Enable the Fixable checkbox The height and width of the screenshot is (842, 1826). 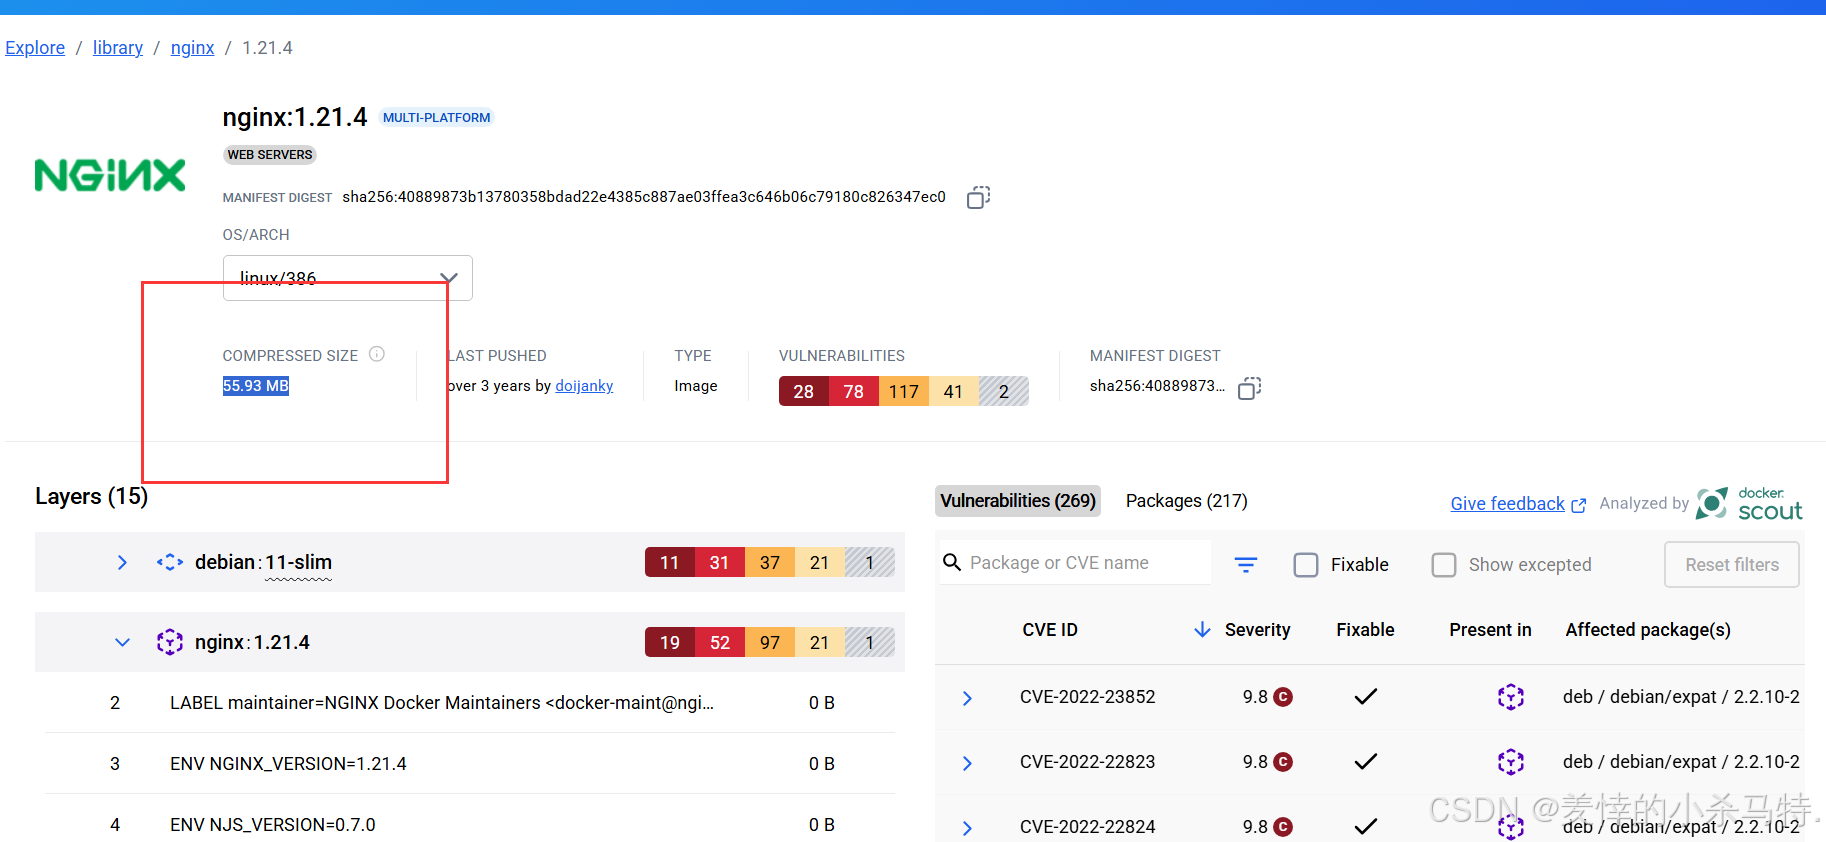coord(1306,565)
